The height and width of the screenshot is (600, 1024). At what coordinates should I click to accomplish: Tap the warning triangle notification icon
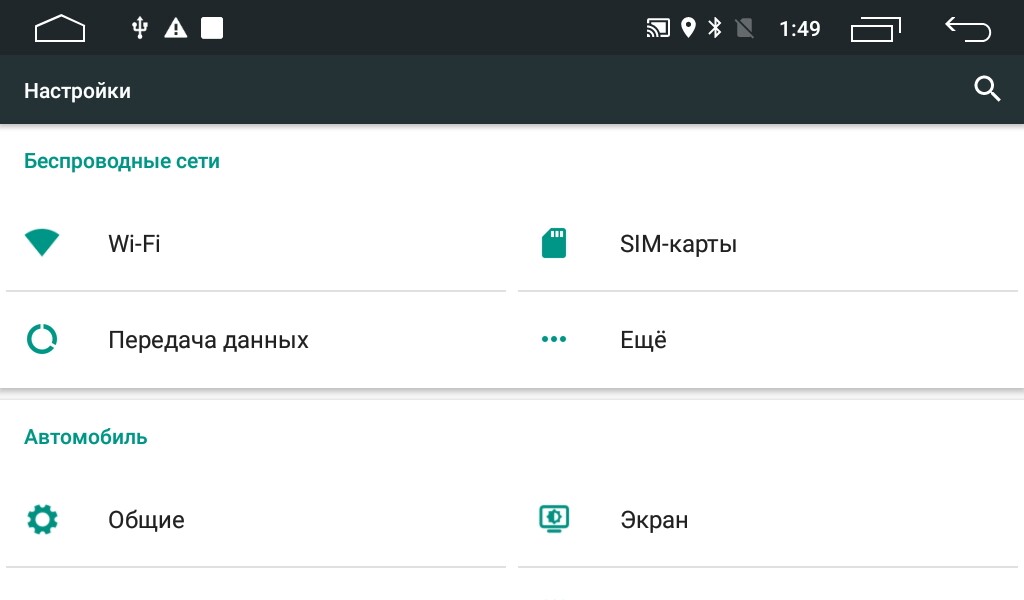tap(176, 28)
